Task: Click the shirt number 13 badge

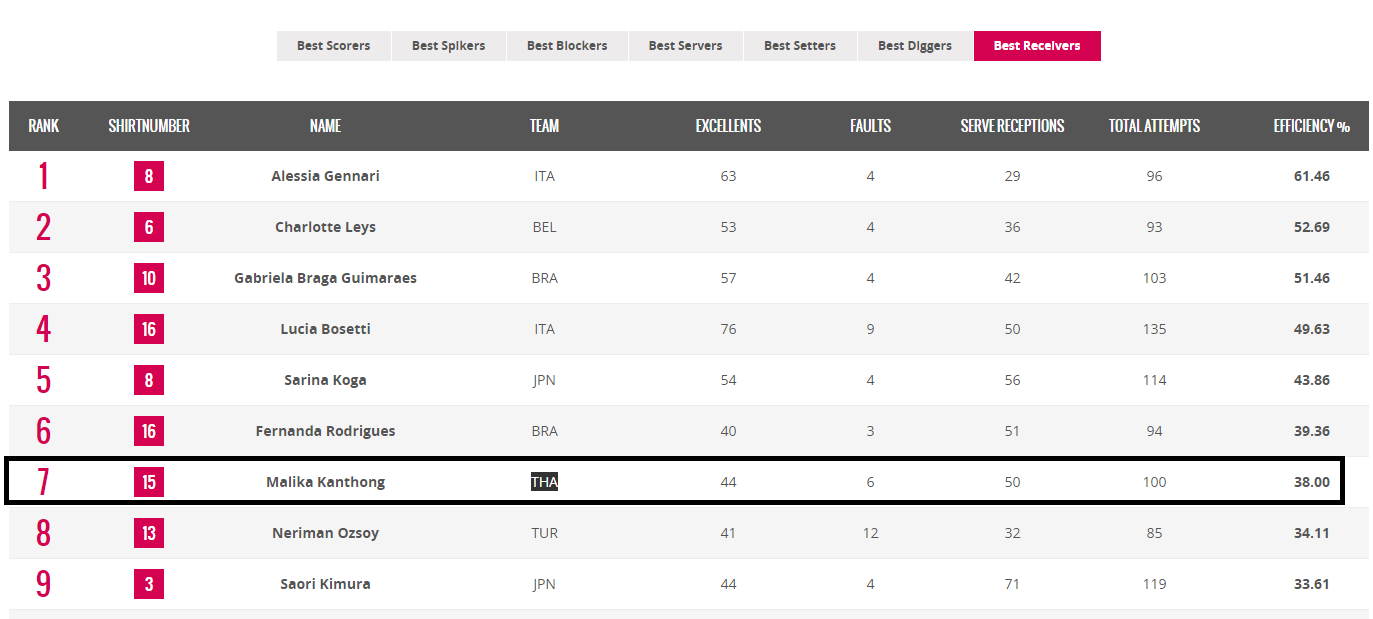Action: pos(149,534)
